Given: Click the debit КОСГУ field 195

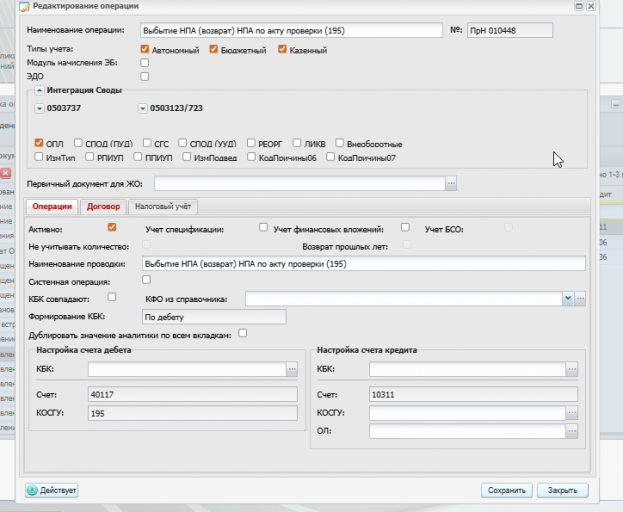Looking at the screenshot, I should pos(193,413).
